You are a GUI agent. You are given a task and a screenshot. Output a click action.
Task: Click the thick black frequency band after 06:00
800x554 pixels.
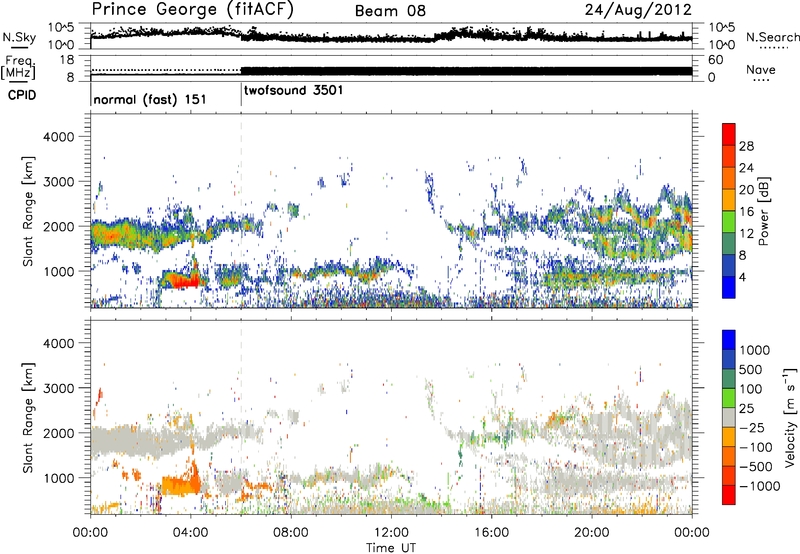click(466, 71)
